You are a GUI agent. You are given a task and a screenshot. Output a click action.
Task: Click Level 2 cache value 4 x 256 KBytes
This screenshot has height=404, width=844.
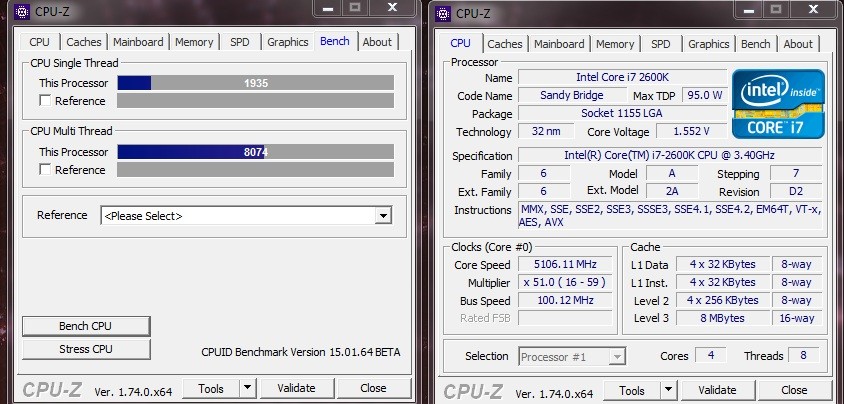click(x=722, y=300)
